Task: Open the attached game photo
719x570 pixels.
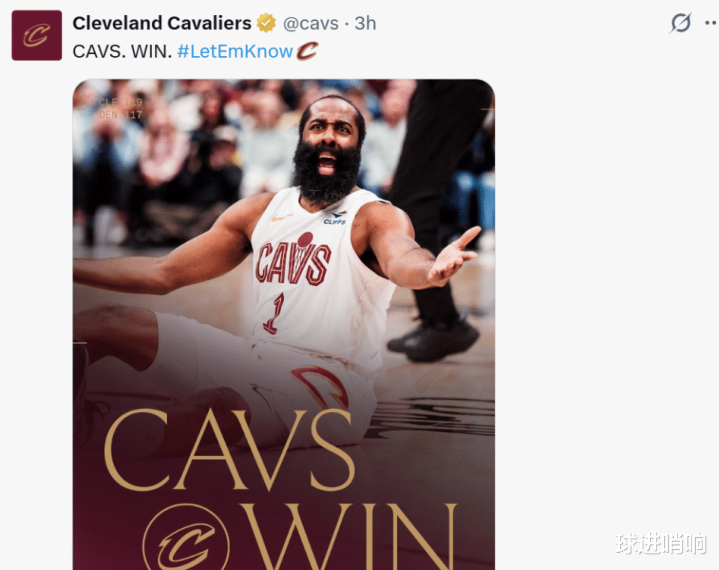Action: point(283,325)
